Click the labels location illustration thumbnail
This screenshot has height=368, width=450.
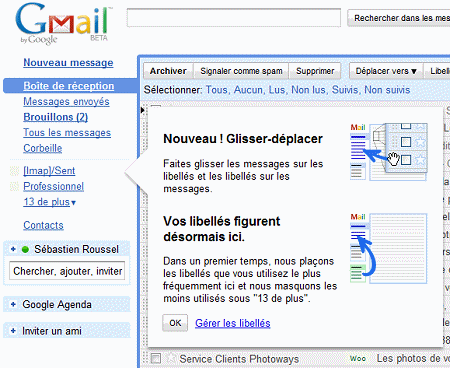(389, 249)
